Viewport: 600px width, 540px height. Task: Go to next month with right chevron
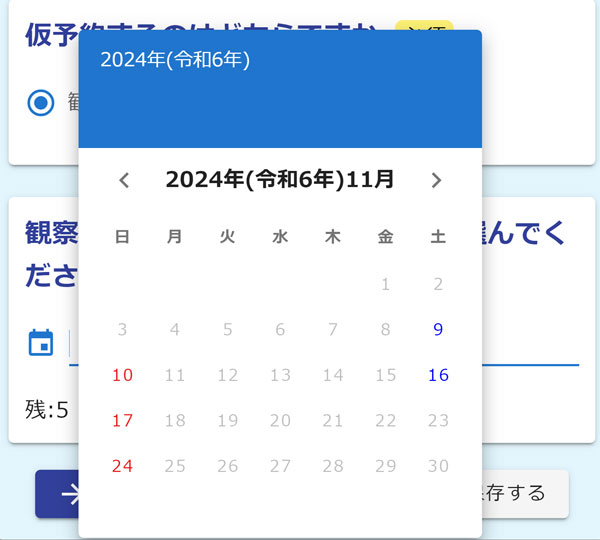click(436, 180)
